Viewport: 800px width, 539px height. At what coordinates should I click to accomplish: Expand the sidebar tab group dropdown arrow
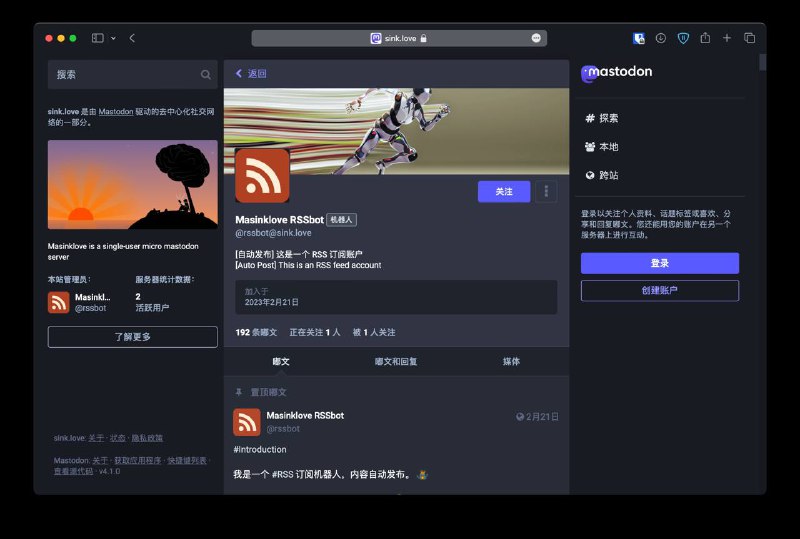[113, 38]
